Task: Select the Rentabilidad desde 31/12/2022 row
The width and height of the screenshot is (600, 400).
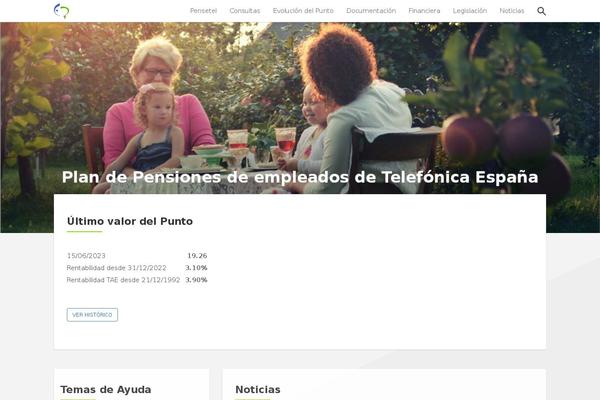Action: (137, 268)
